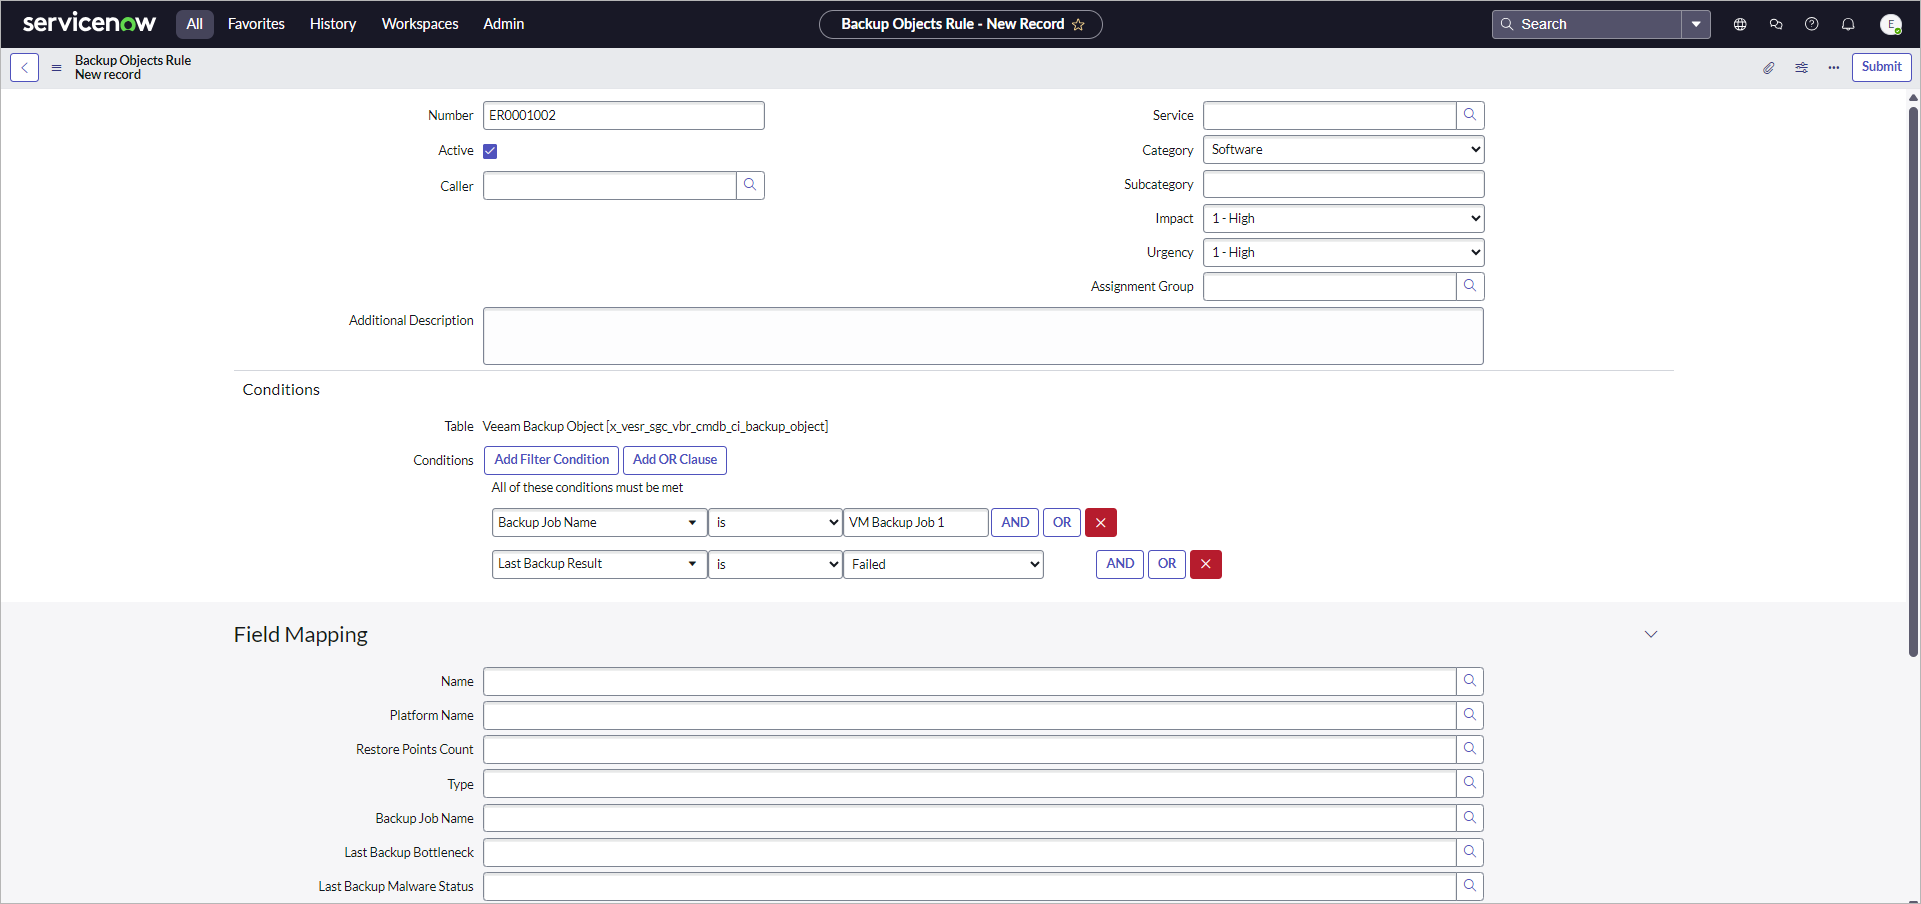This screenshot has height=904, width=1921.
Task: Click the Caller lookup magnifier icon
Action: pyautogui.click(x=750, y=185)
